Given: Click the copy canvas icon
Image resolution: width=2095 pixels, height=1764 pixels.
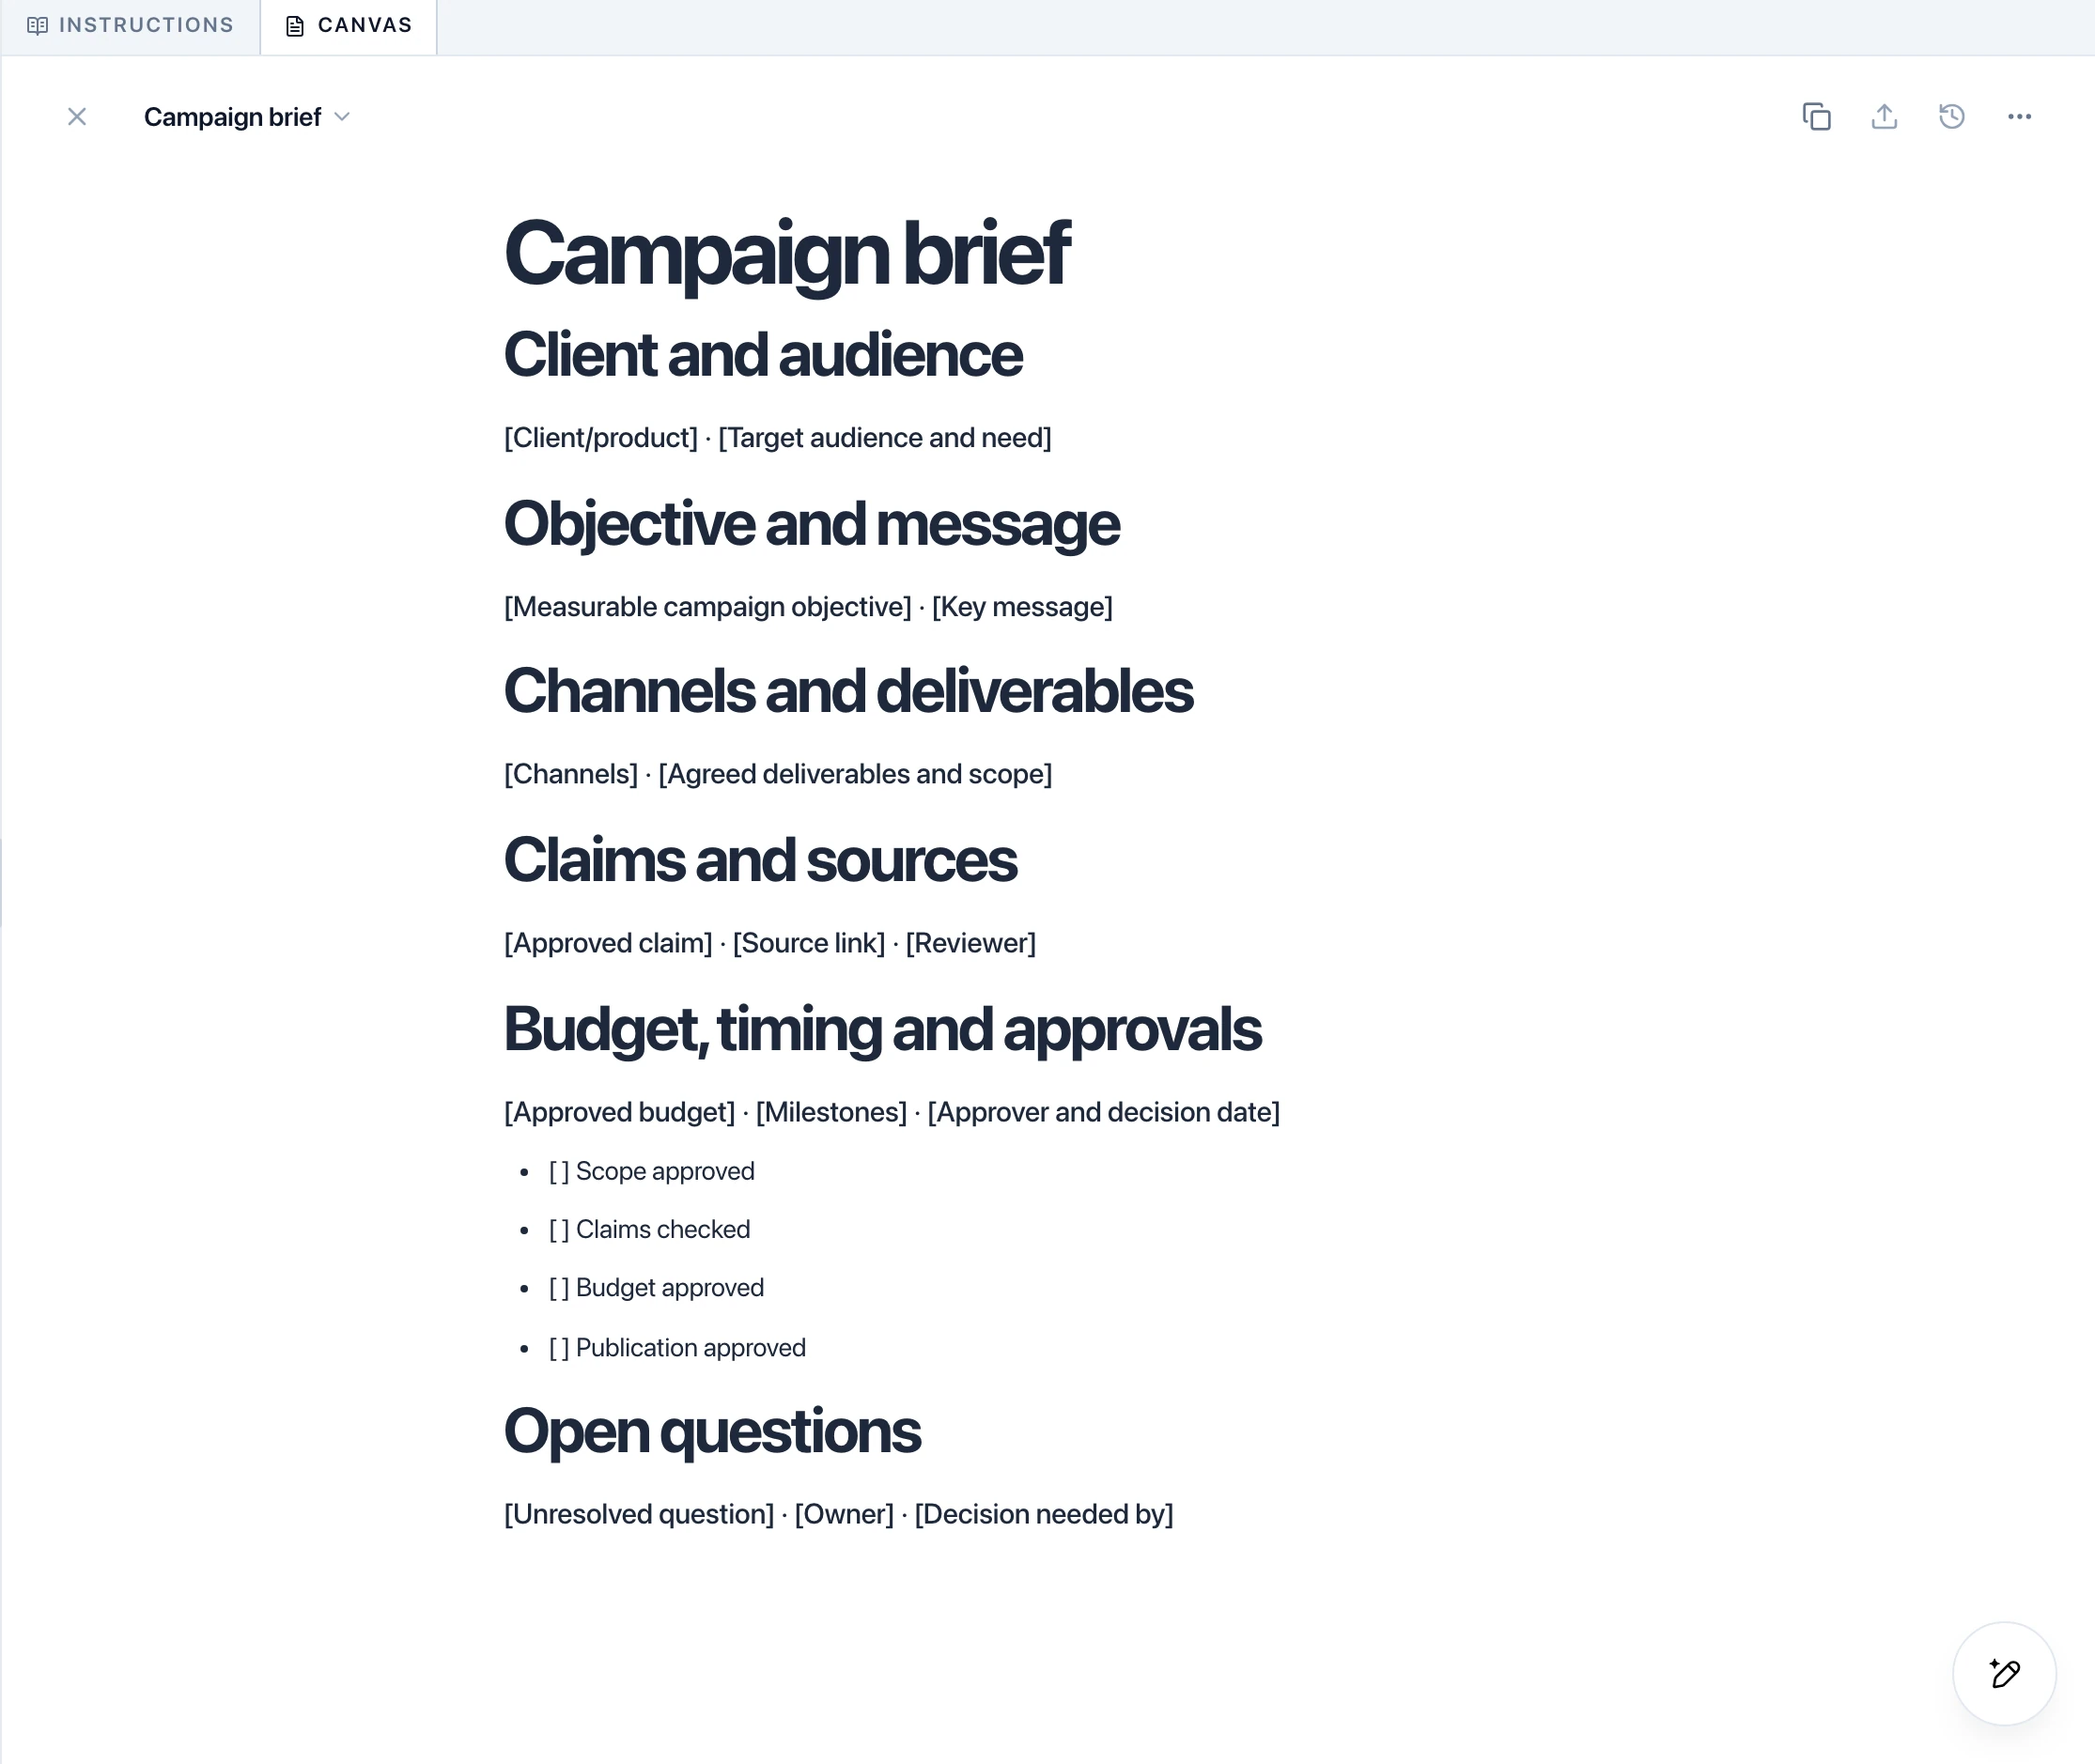Looking at the screenshot, I should coord(1816,117).
